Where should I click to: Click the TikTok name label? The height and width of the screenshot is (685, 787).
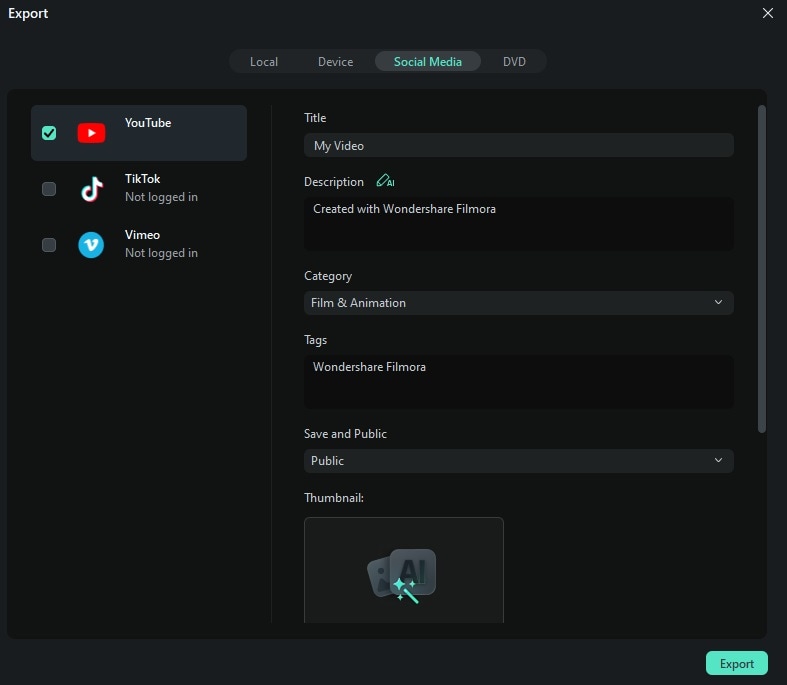tap(143, 179)
